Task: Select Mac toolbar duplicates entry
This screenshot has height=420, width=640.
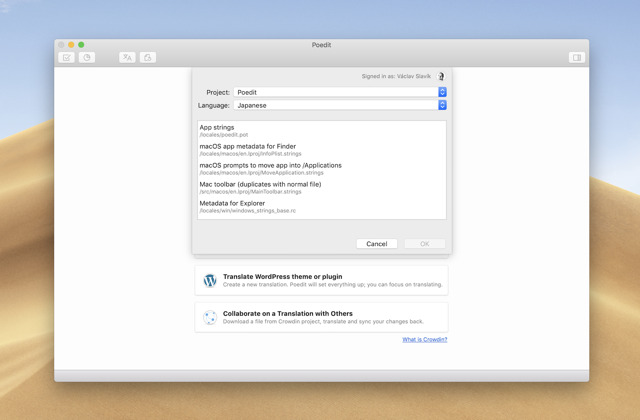Action: [x=322, y=187]
